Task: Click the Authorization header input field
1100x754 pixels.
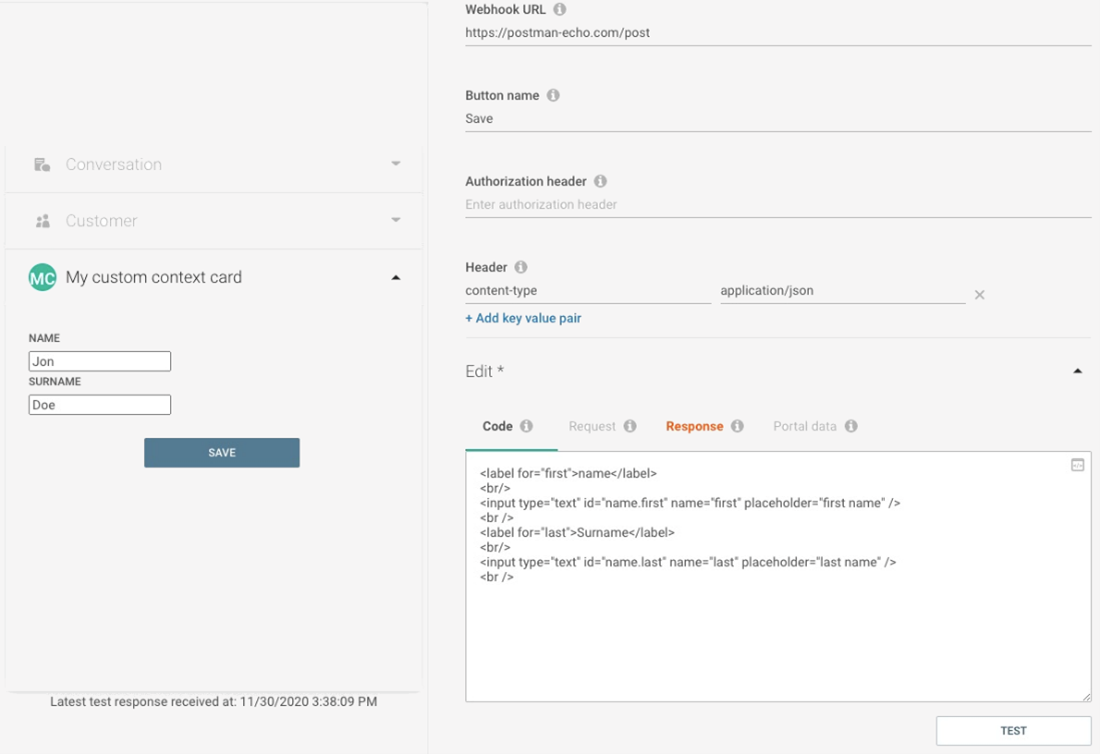Action: (x=777, y=205)
